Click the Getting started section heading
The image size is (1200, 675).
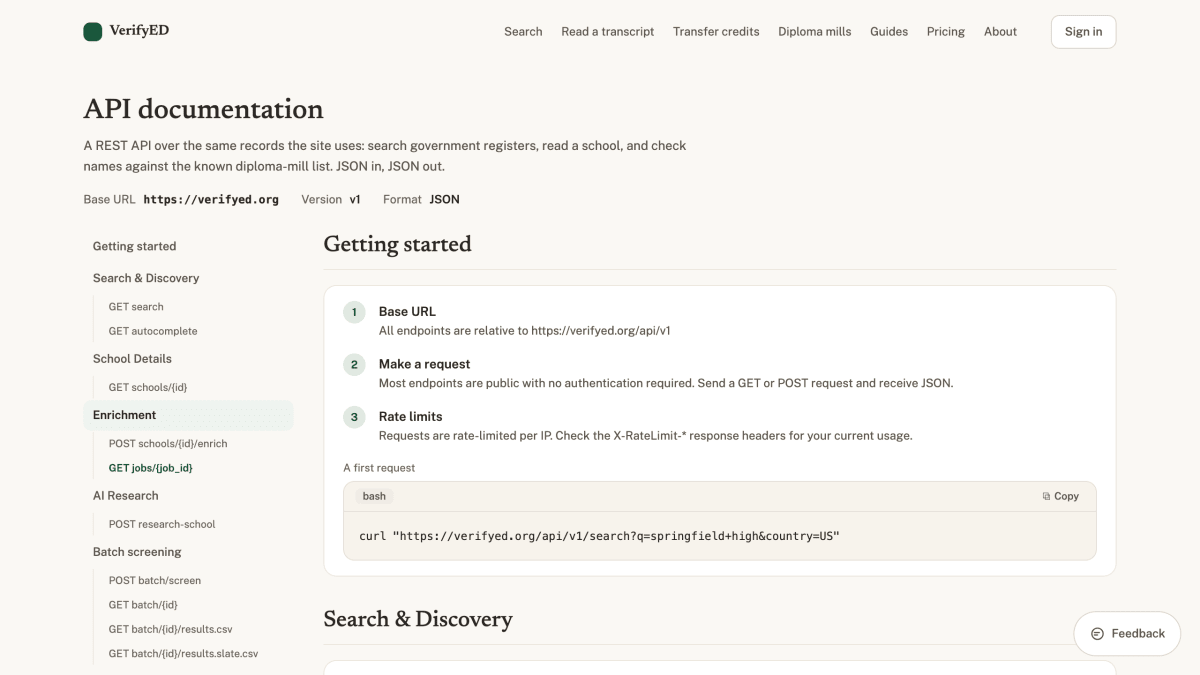pos(397,244)
